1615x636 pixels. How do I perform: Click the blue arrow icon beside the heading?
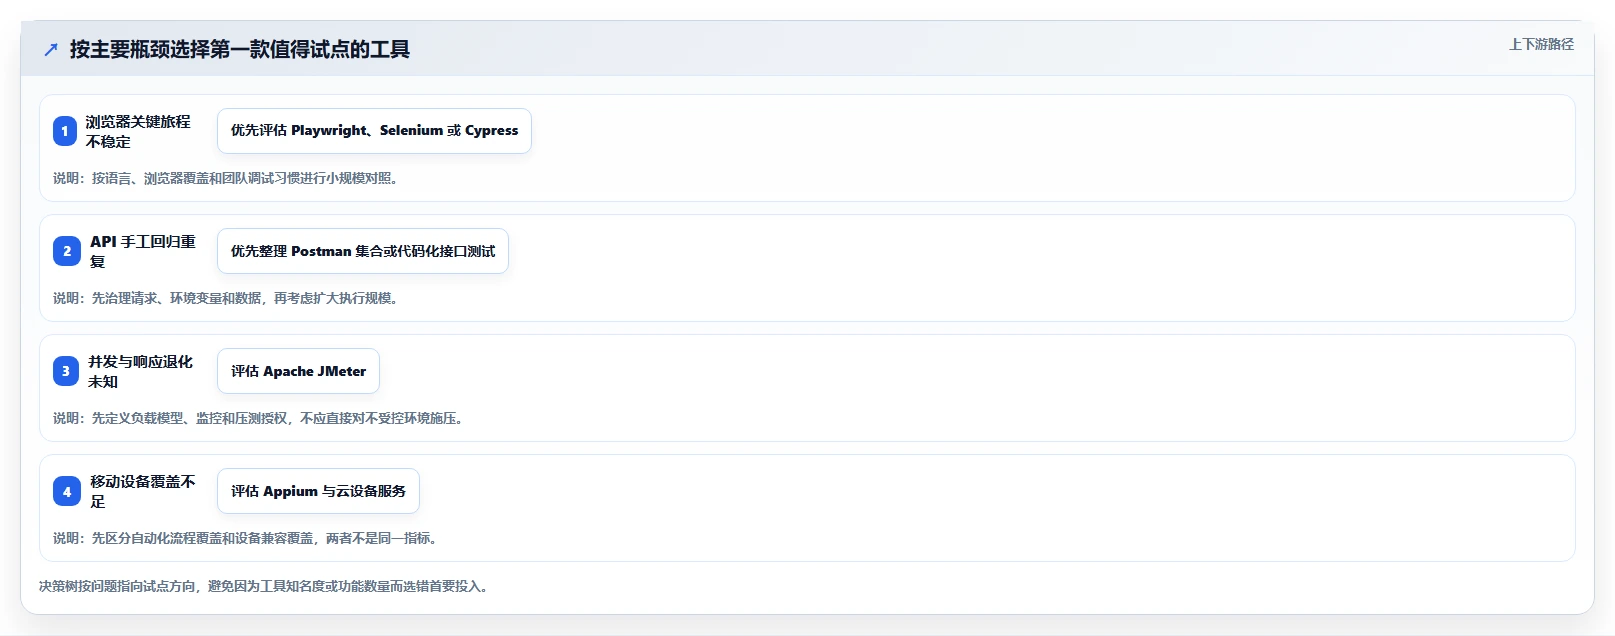51,49
